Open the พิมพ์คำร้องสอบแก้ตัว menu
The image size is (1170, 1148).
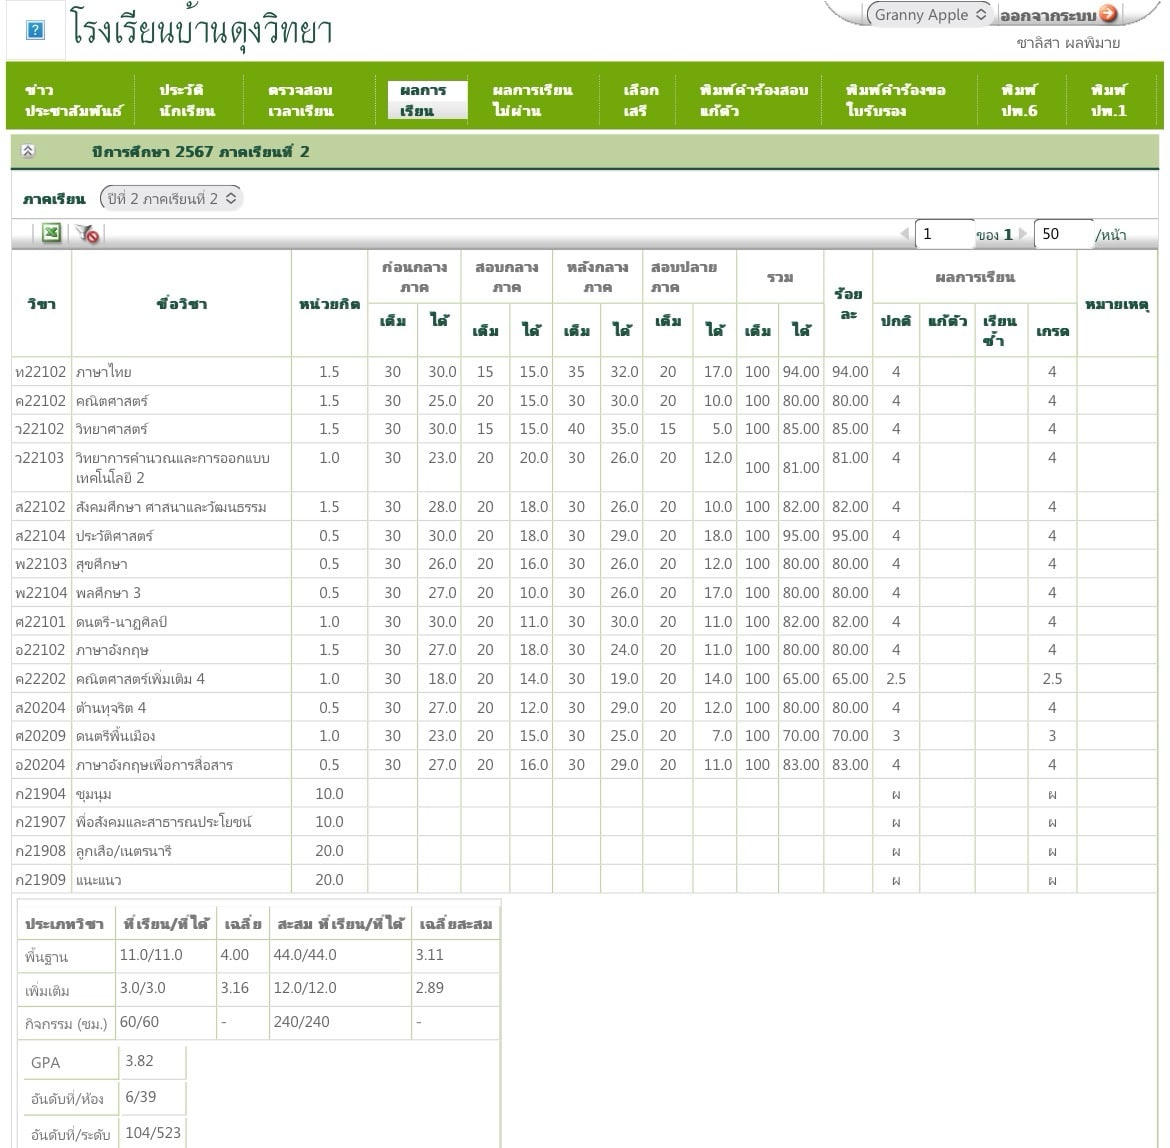click(x=753, y=100)
